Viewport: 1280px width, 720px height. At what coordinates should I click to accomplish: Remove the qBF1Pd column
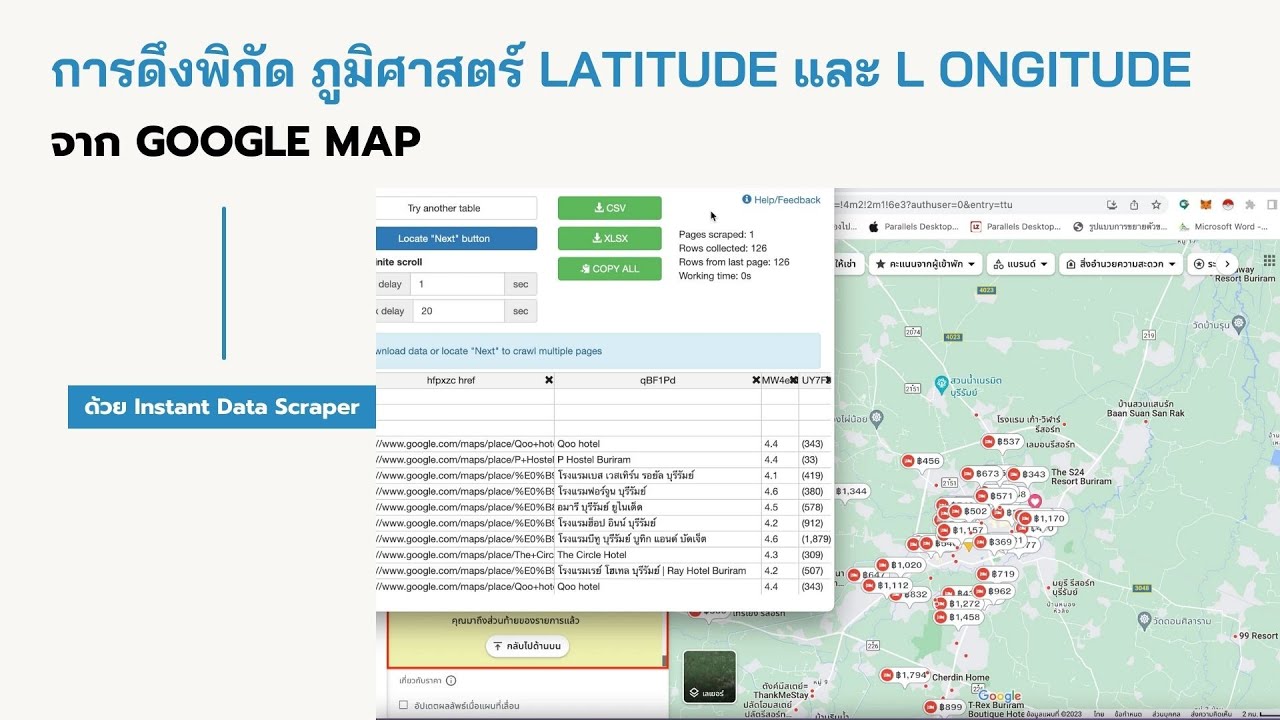coord(756,380)
